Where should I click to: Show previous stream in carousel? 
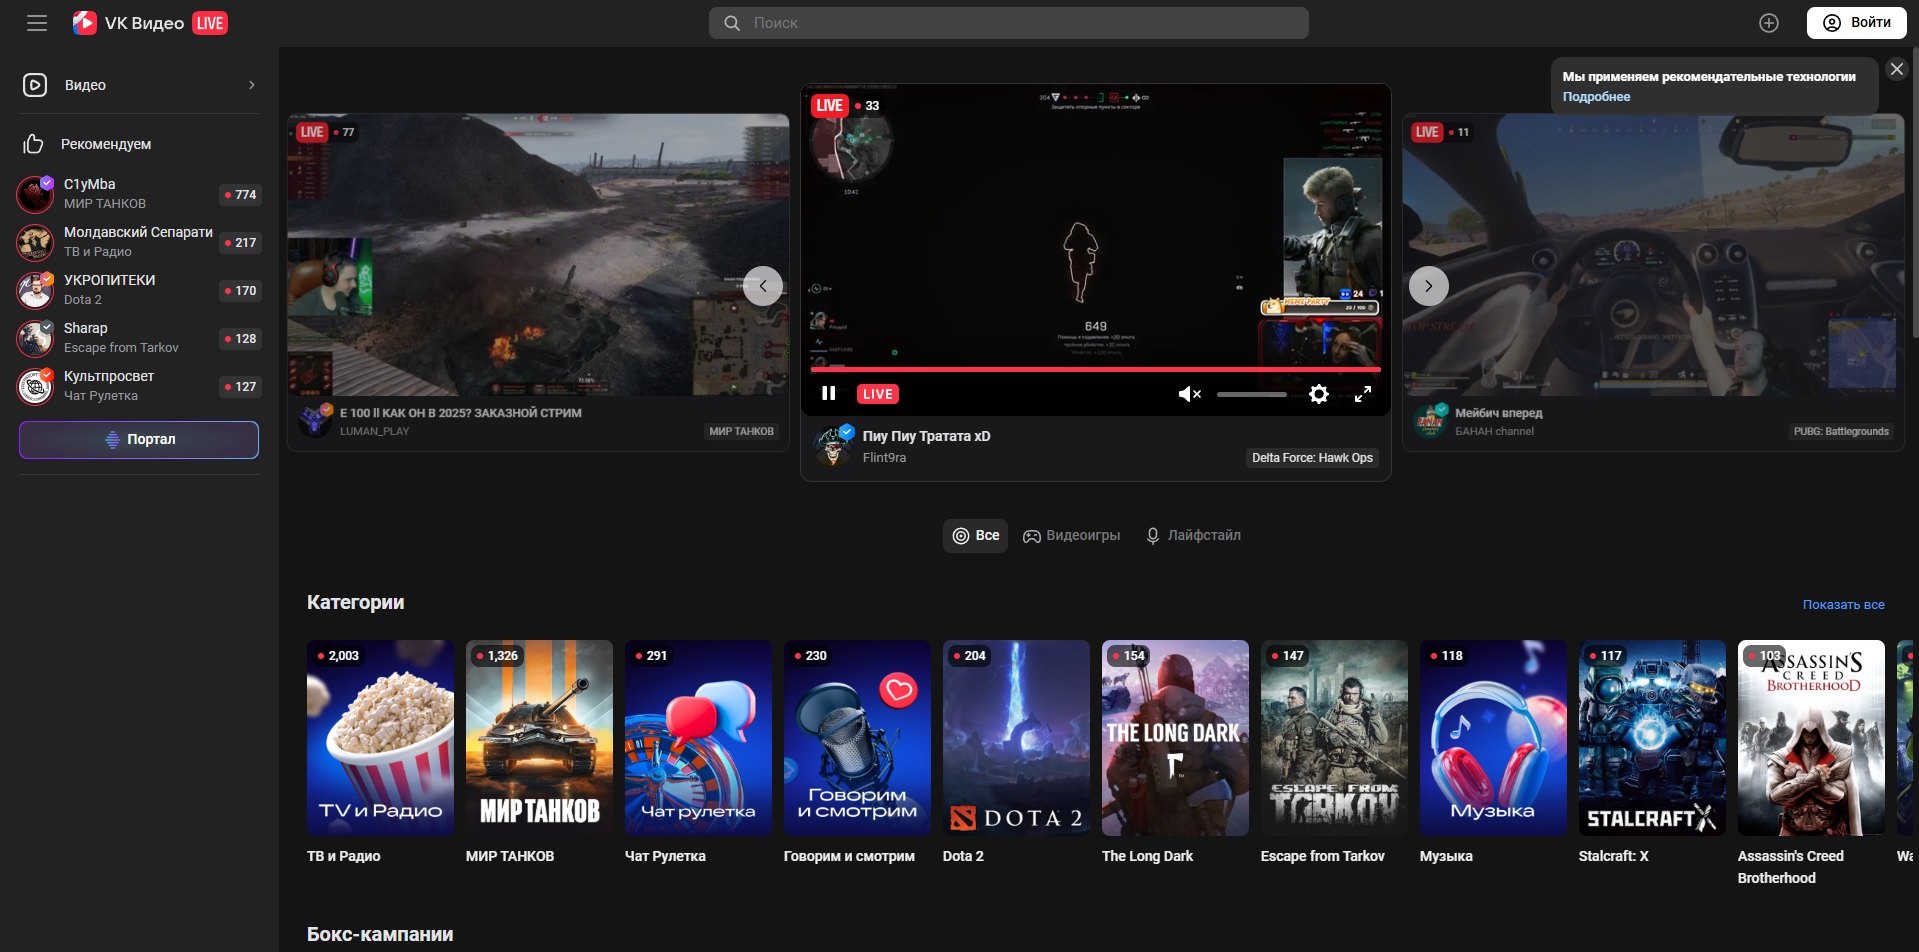[763, 286]
